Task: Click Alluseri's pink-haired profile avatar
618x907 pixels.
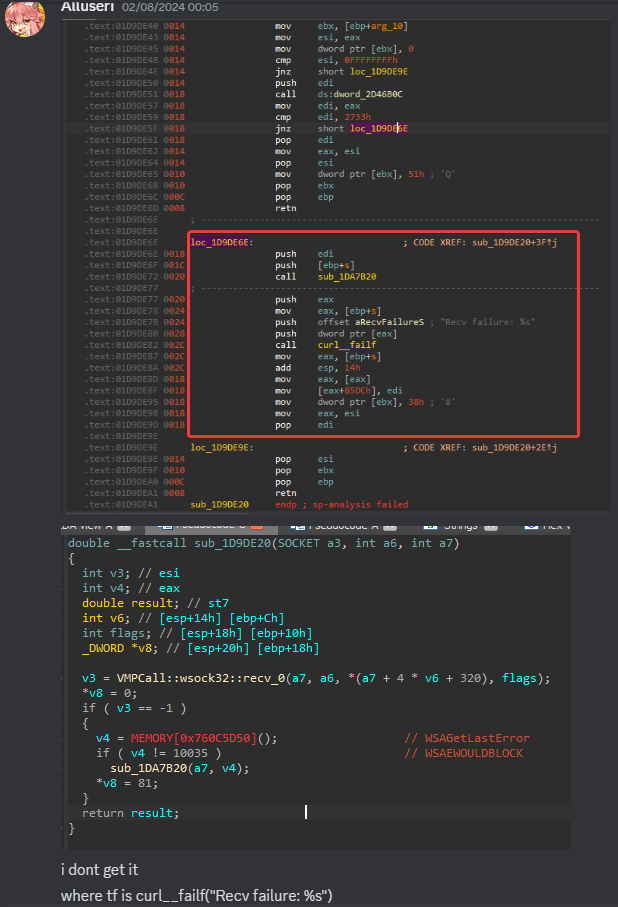Action: point(23,18)
